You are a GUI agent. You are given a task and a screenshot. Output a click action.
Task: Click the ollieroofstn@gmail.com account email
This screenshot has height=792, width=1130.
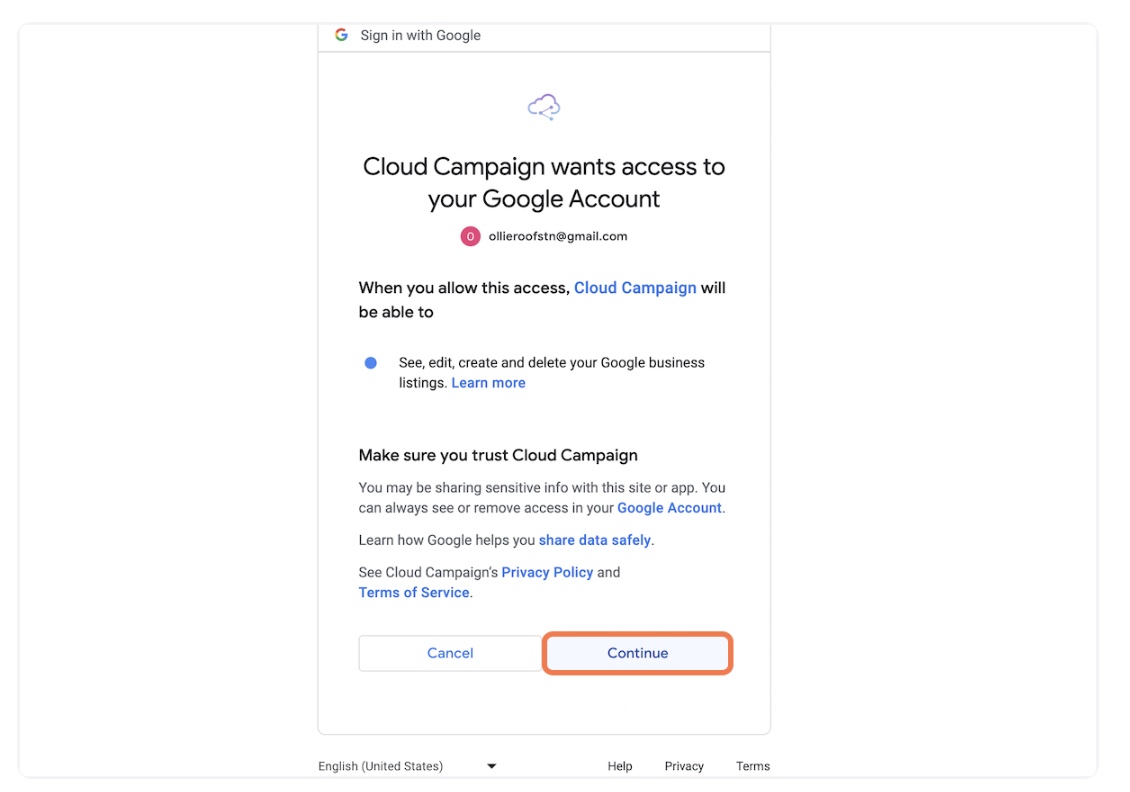[558, 236]
